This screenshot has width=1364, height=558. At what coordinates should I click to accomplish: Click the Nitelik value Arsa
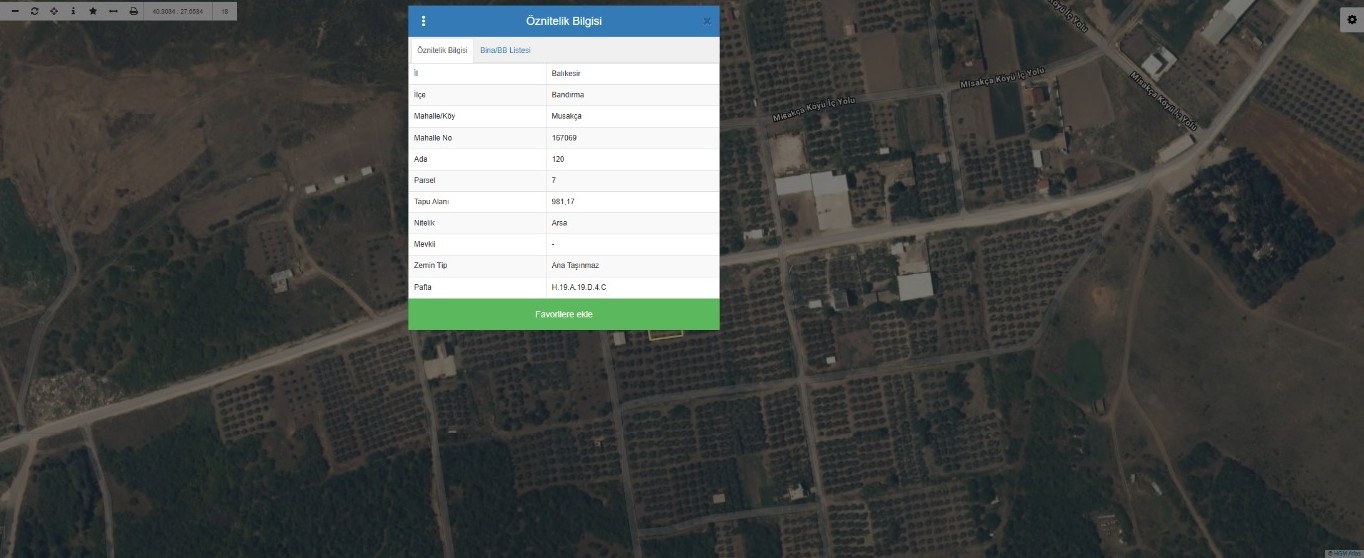(559, 224)
